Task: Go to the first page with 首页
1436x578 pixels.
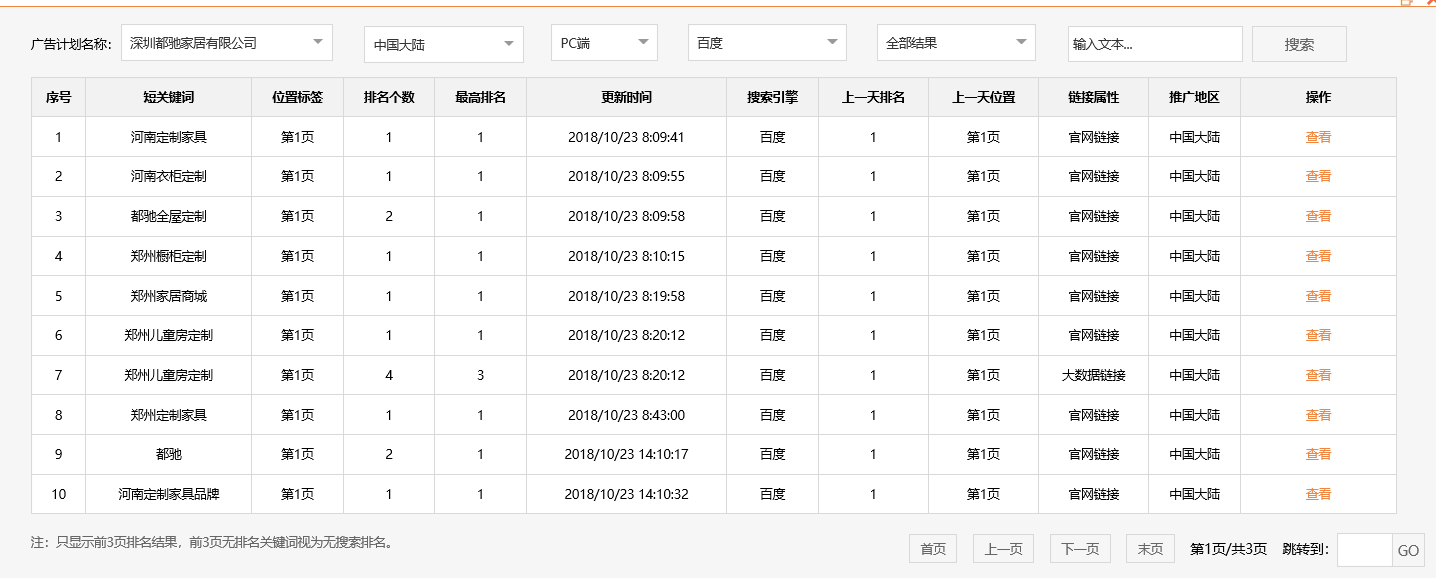Action: point(931,548)
